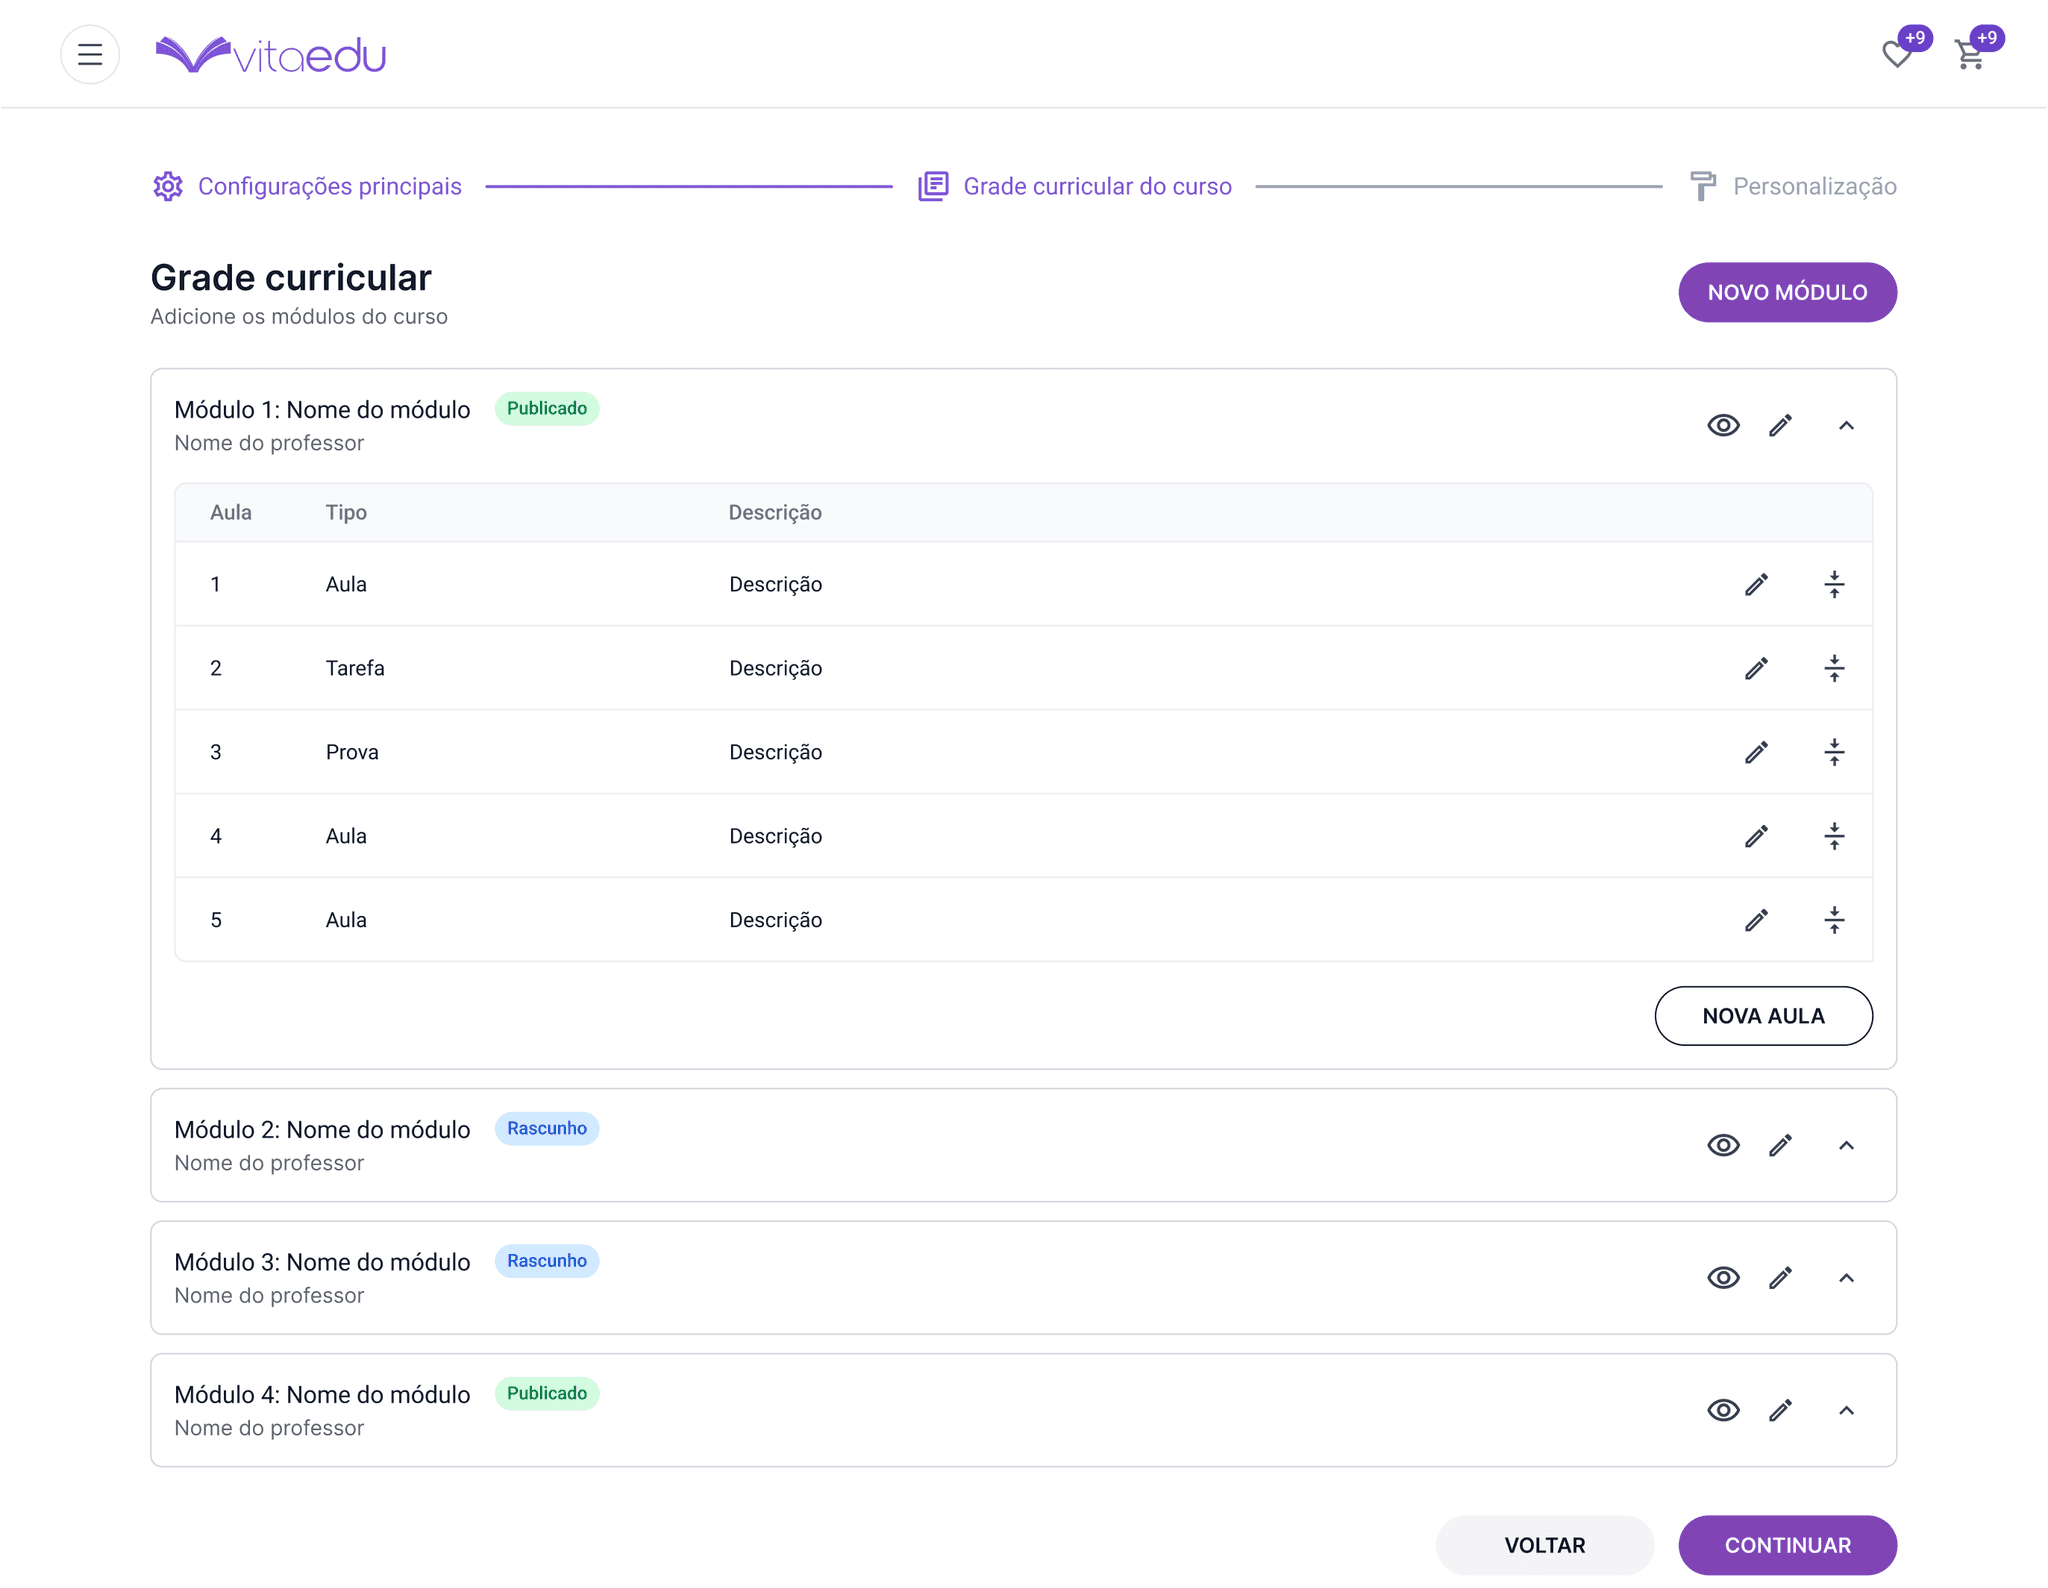Viewport: 2048px width, 1588px height.
Task: Click 'Prova' type cell
Action: tap(352, 752)
